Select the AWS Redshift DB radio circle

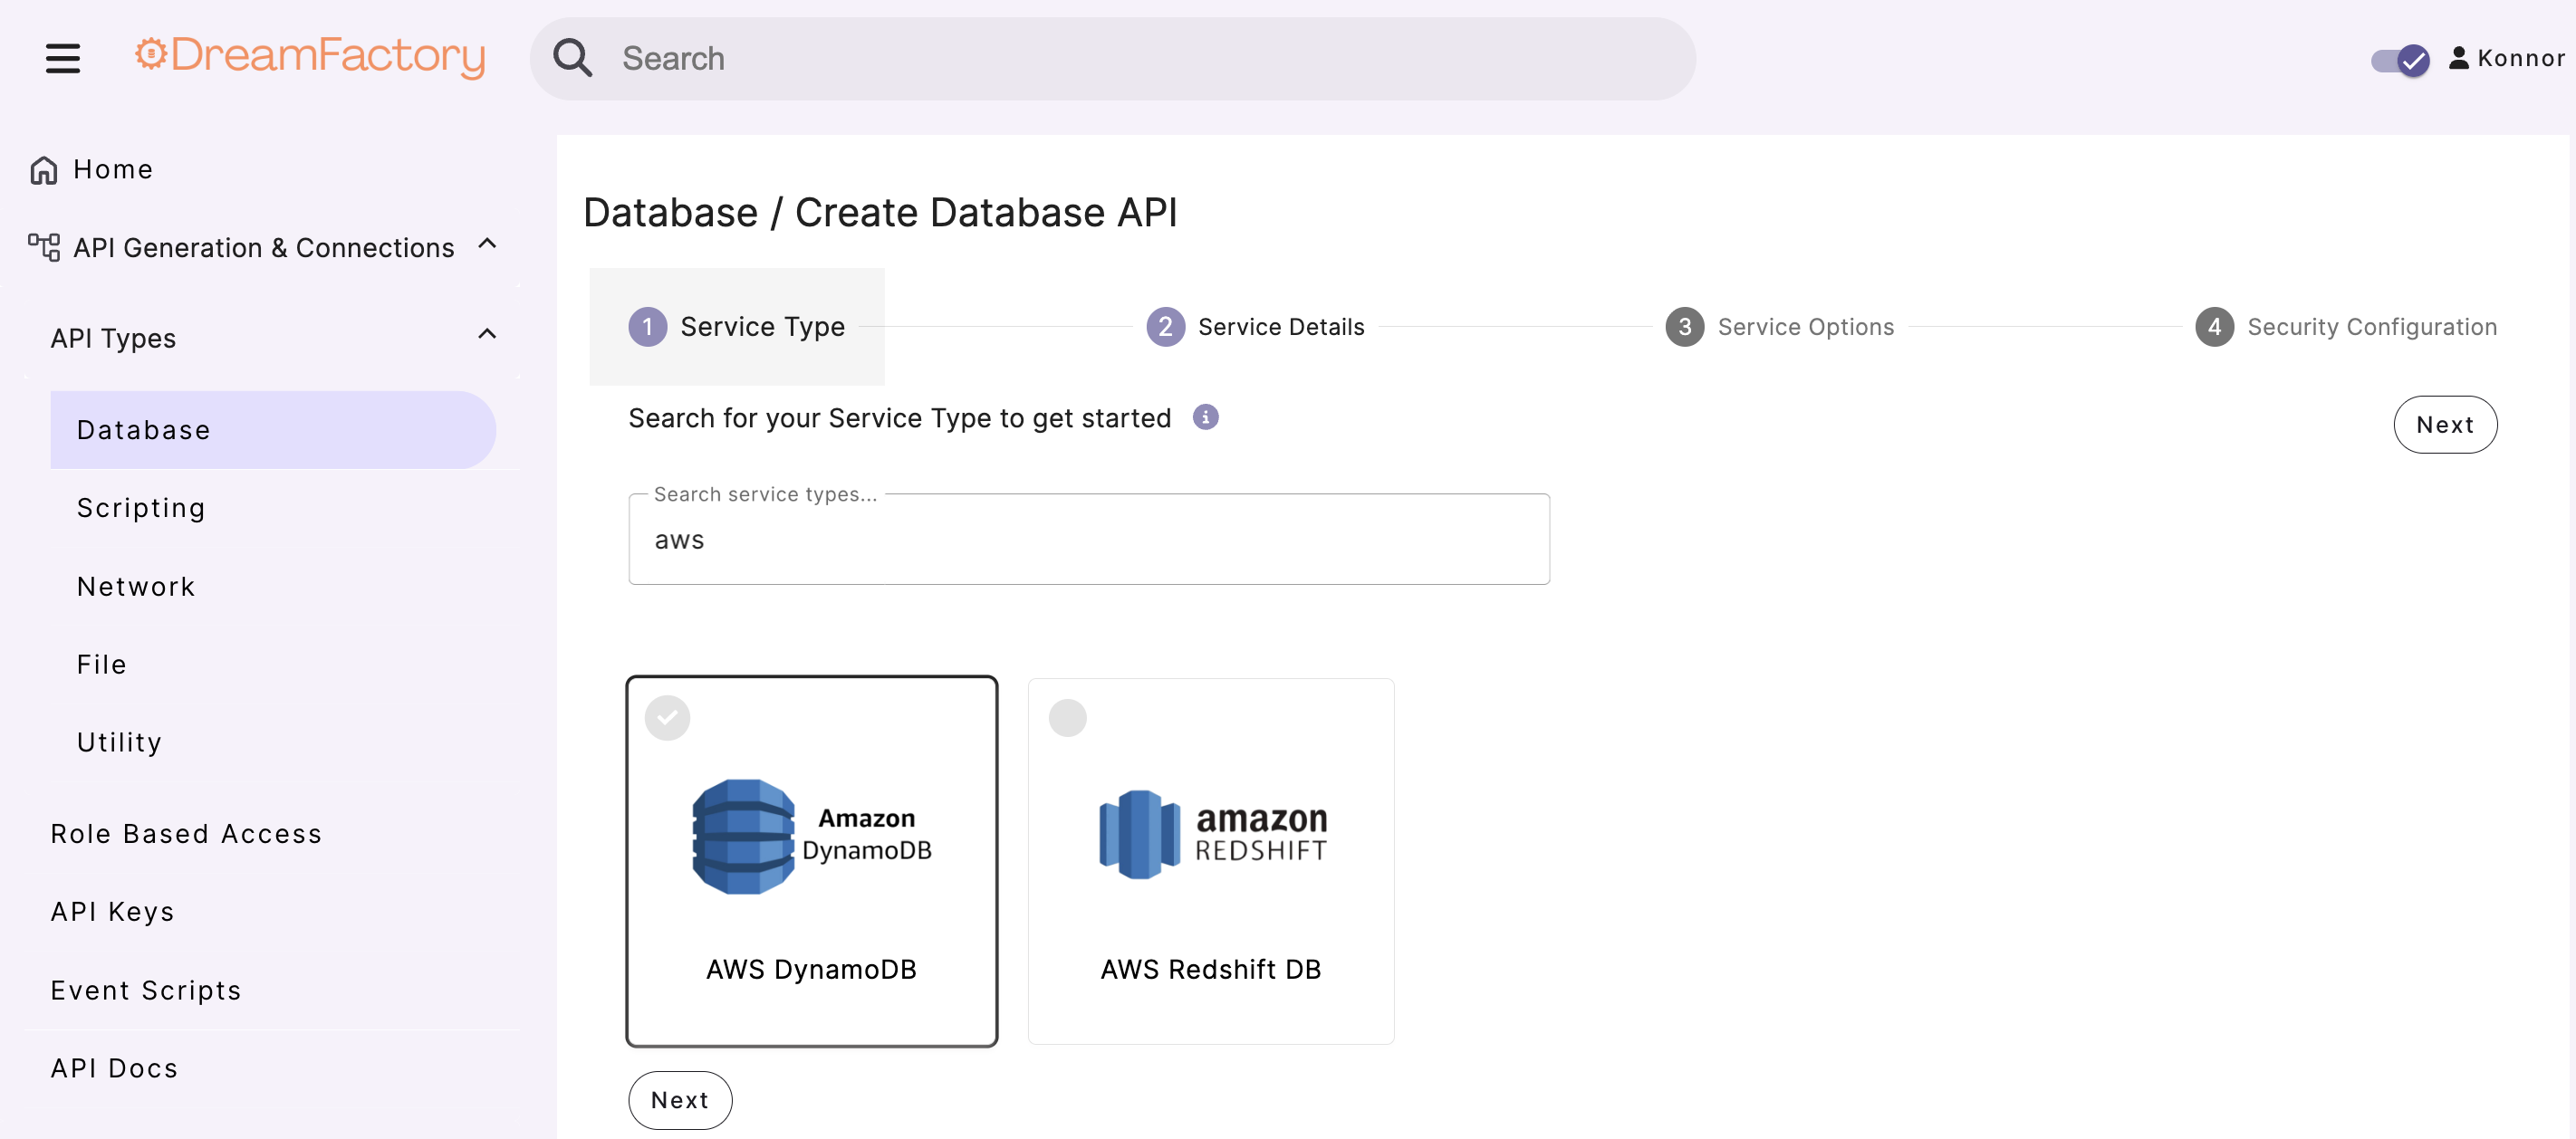click(x=1067, y=718)
